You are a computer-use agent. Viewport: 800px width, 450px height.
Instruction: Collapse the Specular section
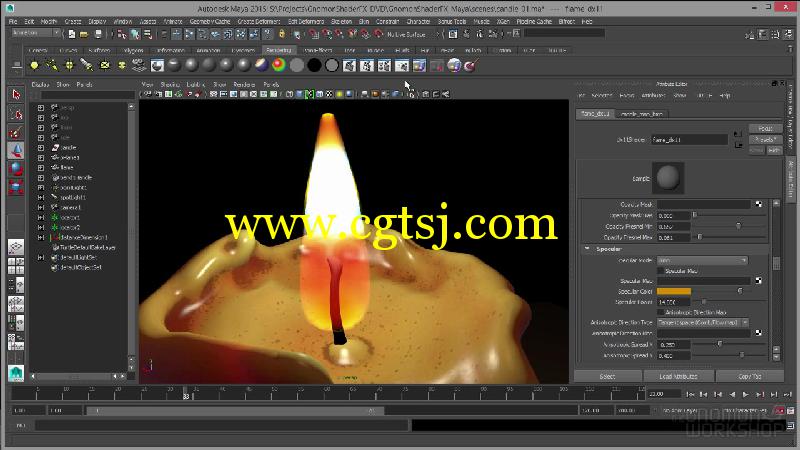pos(587,249)
